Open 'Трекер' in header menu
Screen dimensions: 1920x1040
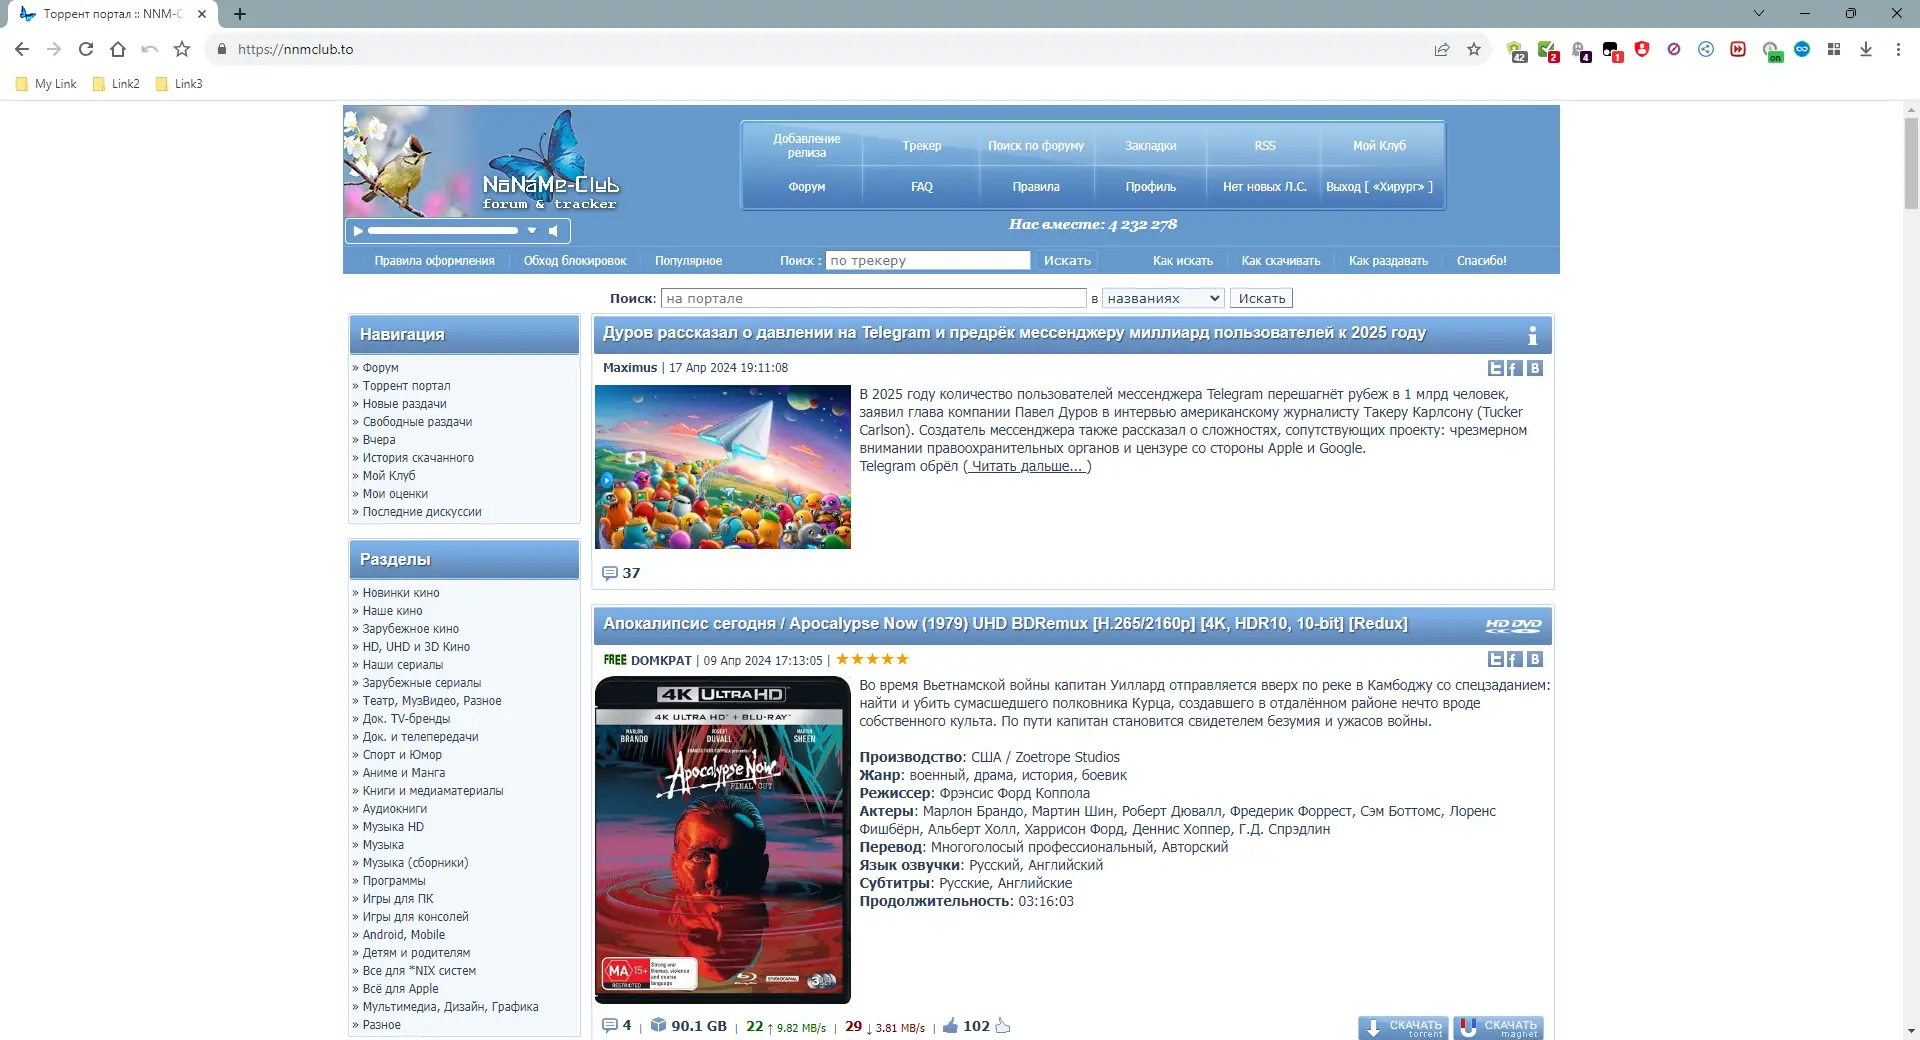pyautogui.click(x=922, y=146)
